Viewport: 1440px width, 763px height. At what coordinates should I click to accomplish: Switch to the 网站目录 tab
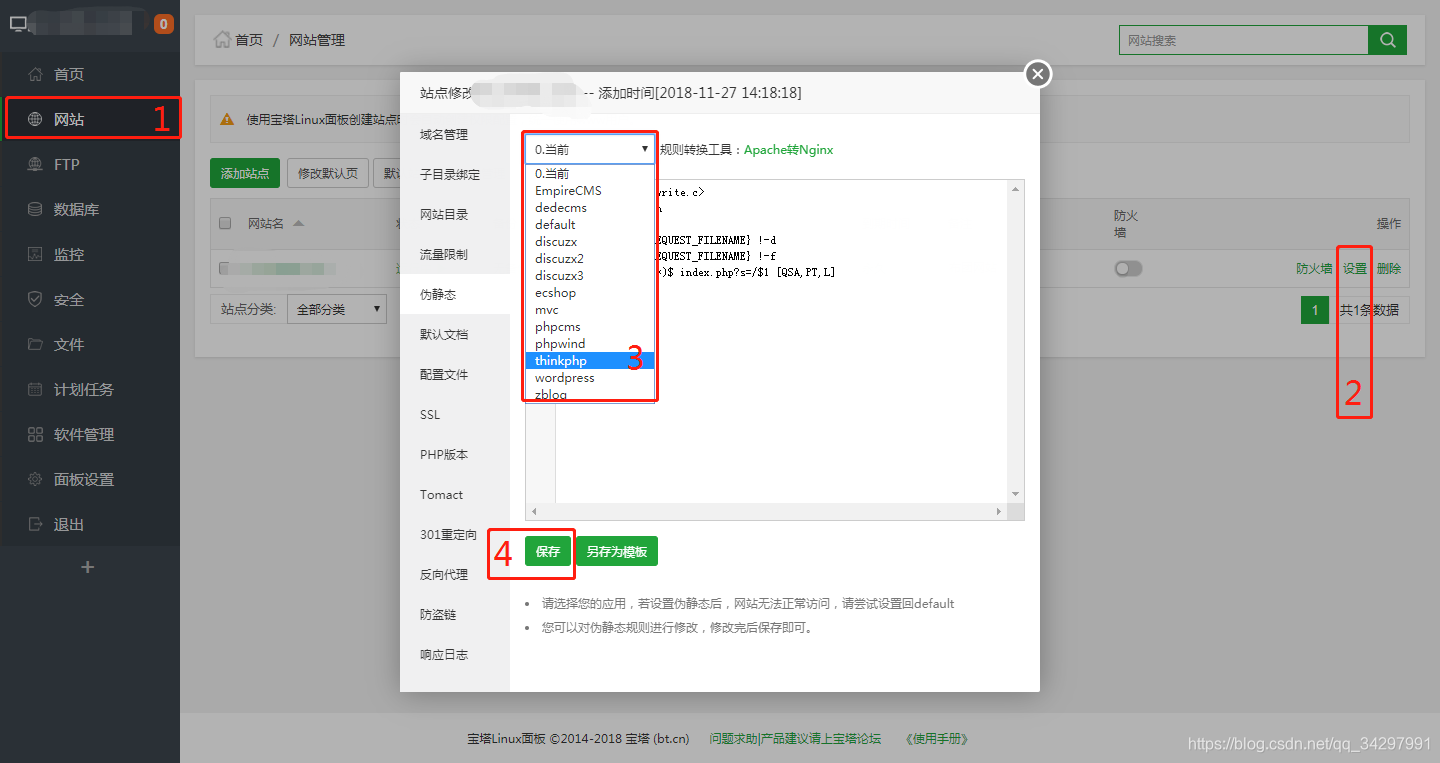(455, 214)
